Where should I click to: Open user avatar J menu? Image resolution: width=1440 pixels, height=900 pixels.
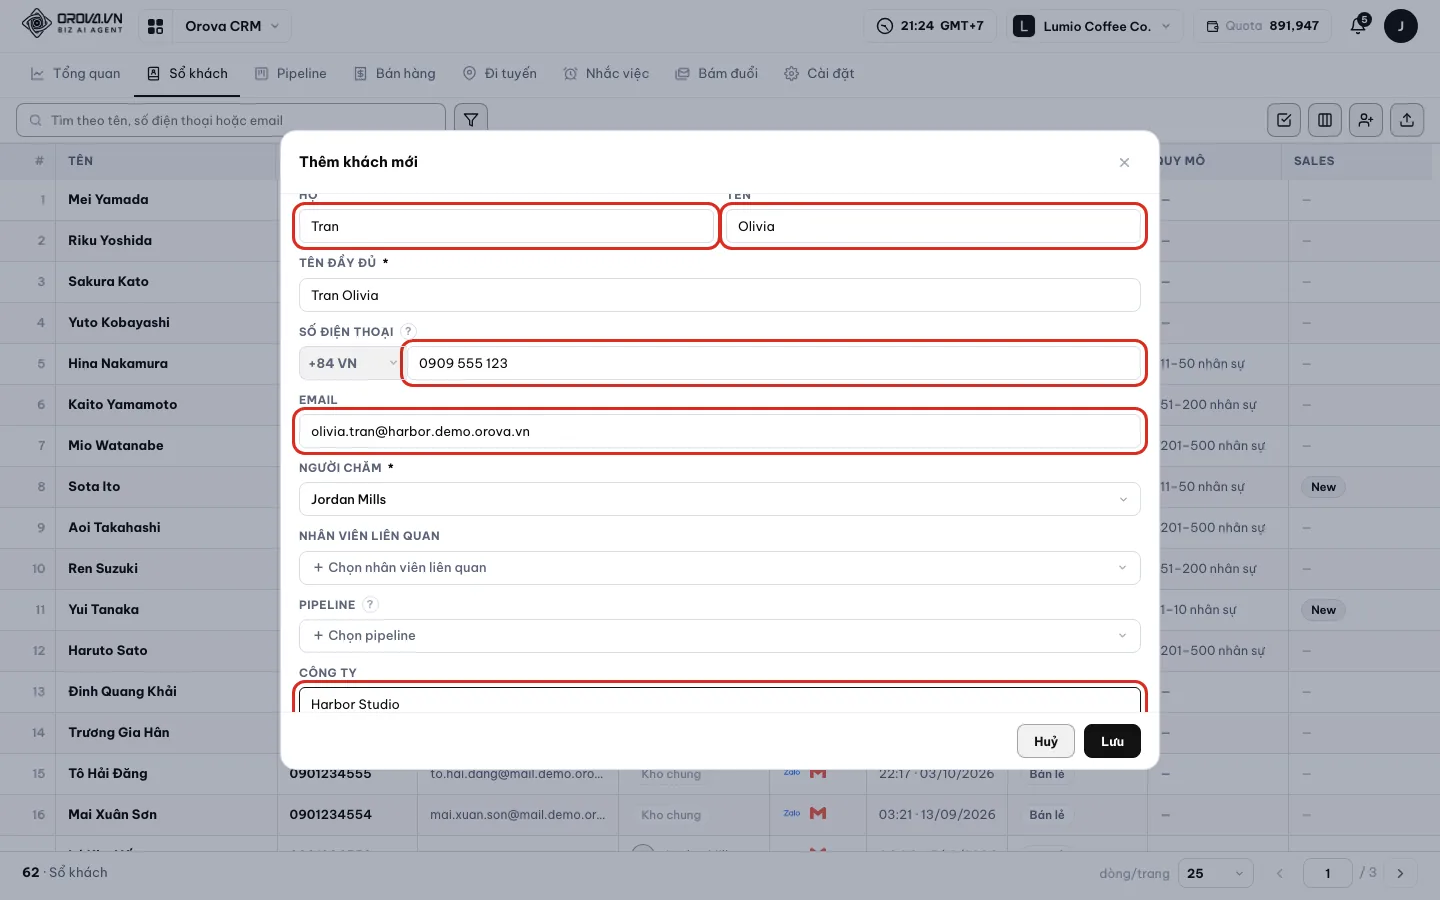(x=1400, y=26)
